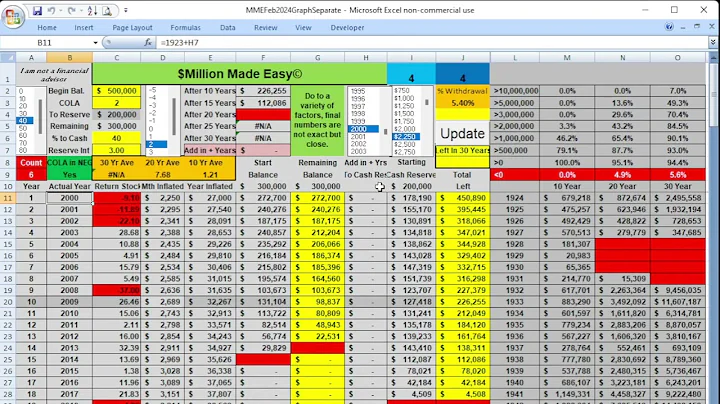Click the Update button
720x404 pixels.
click(x=462, y=133)
